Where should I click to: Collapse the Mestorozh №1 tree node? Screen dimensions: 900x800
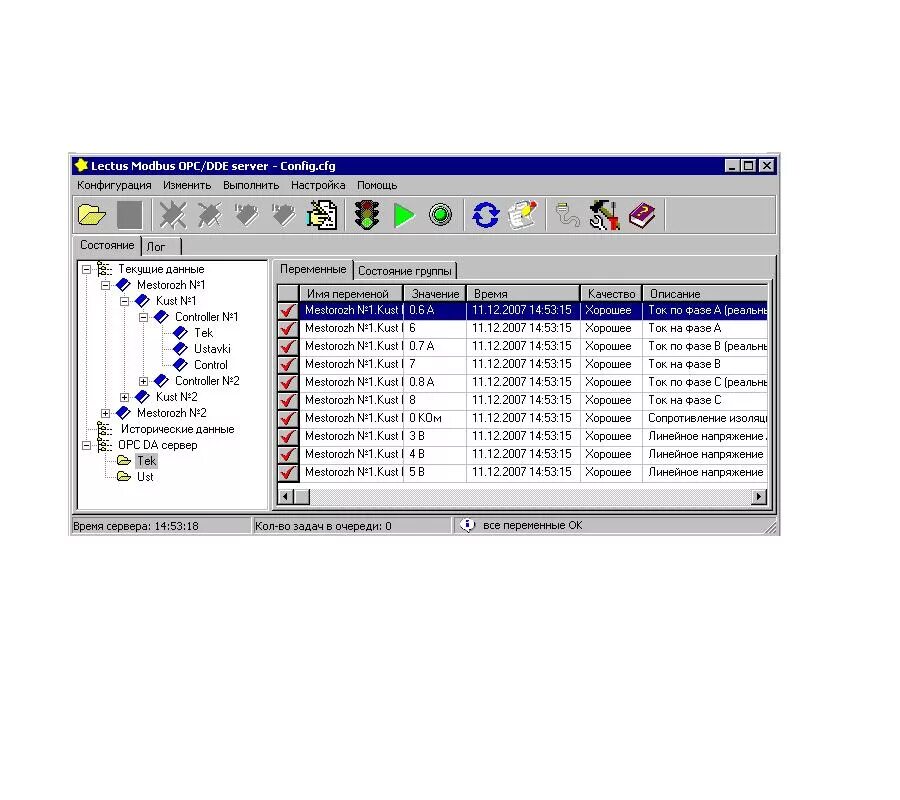coord(106,285)
